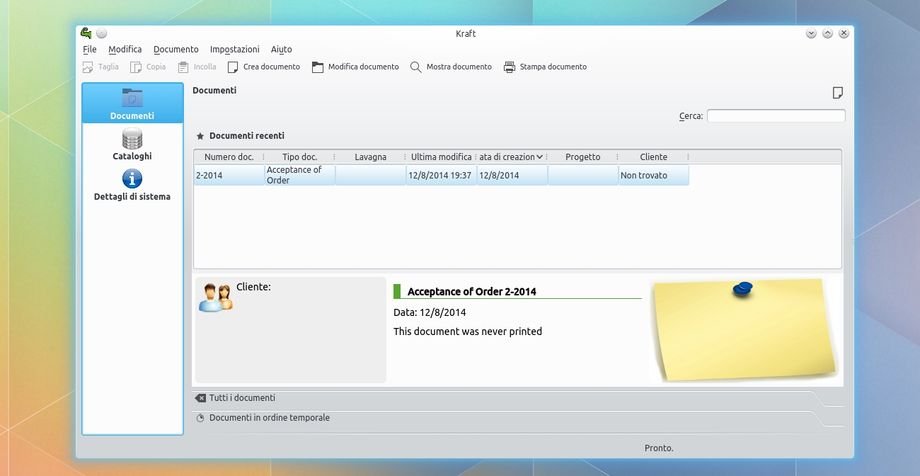920x476 pixels.
Task: Click inside the Cerca search field
Action: 775,116
